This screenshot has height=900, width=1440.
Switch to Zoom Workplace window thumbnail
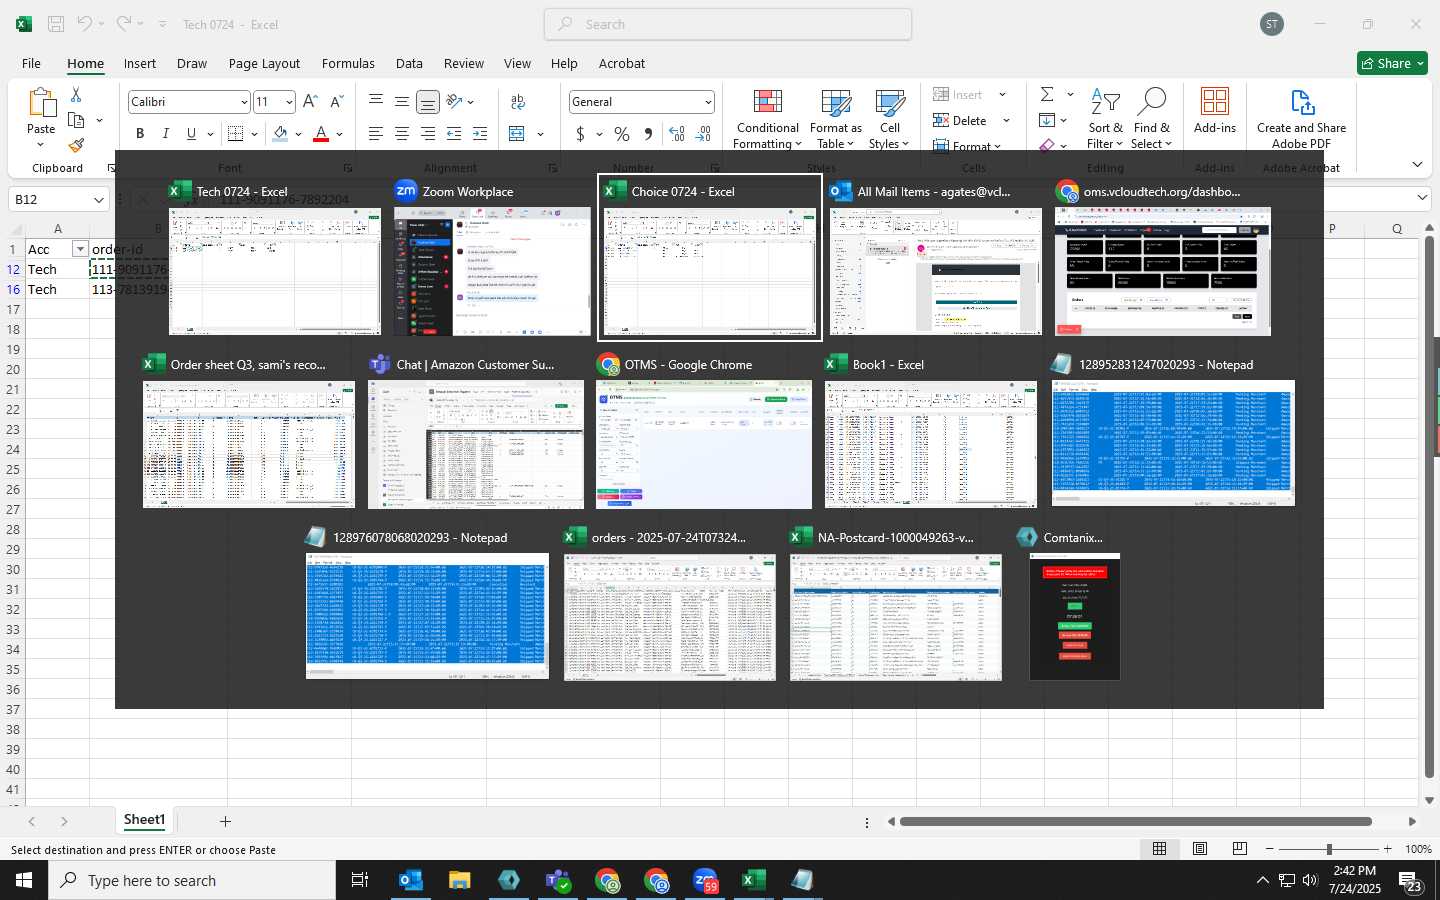coord(492,259)
